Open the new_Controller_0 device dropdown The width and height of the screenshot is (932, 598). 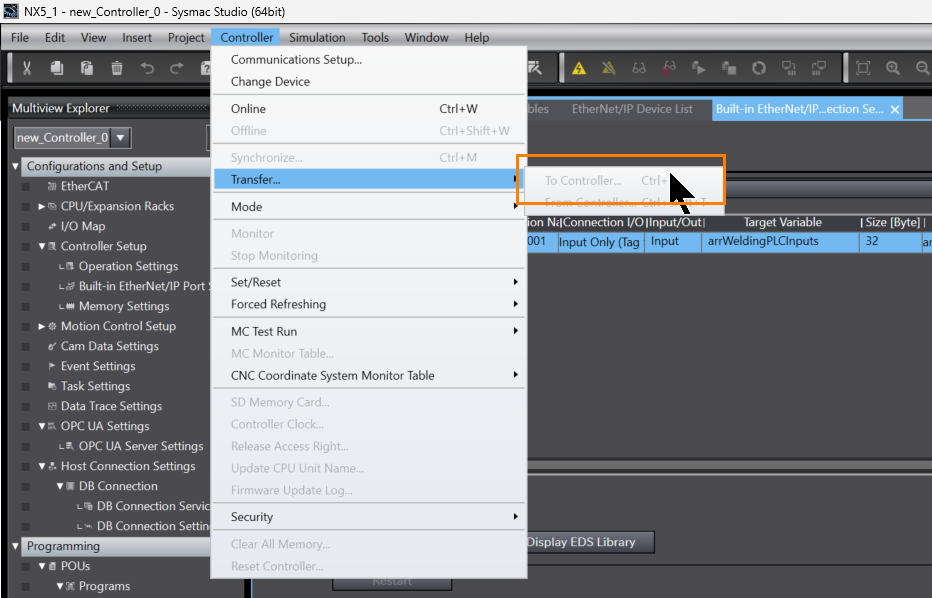click(120, 138)
